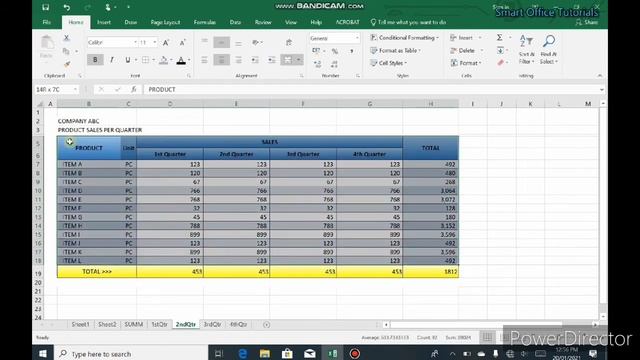
Task: Switch to the Formulas tab
Action: tap(204, 22)
